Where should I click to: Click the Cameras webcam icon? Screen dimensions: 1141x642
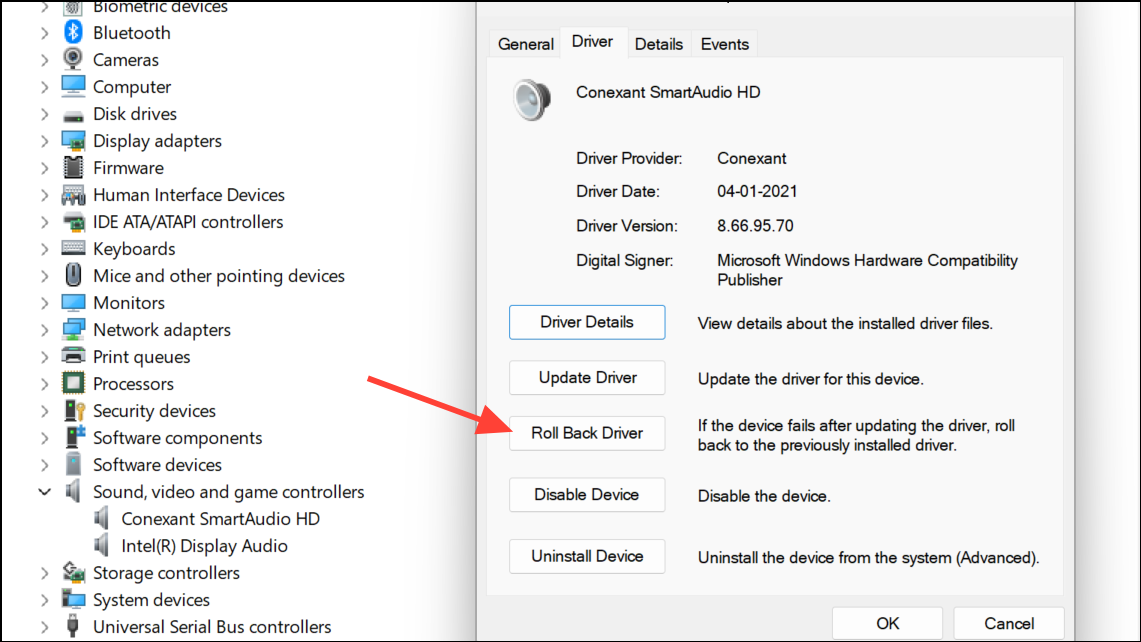73,59
